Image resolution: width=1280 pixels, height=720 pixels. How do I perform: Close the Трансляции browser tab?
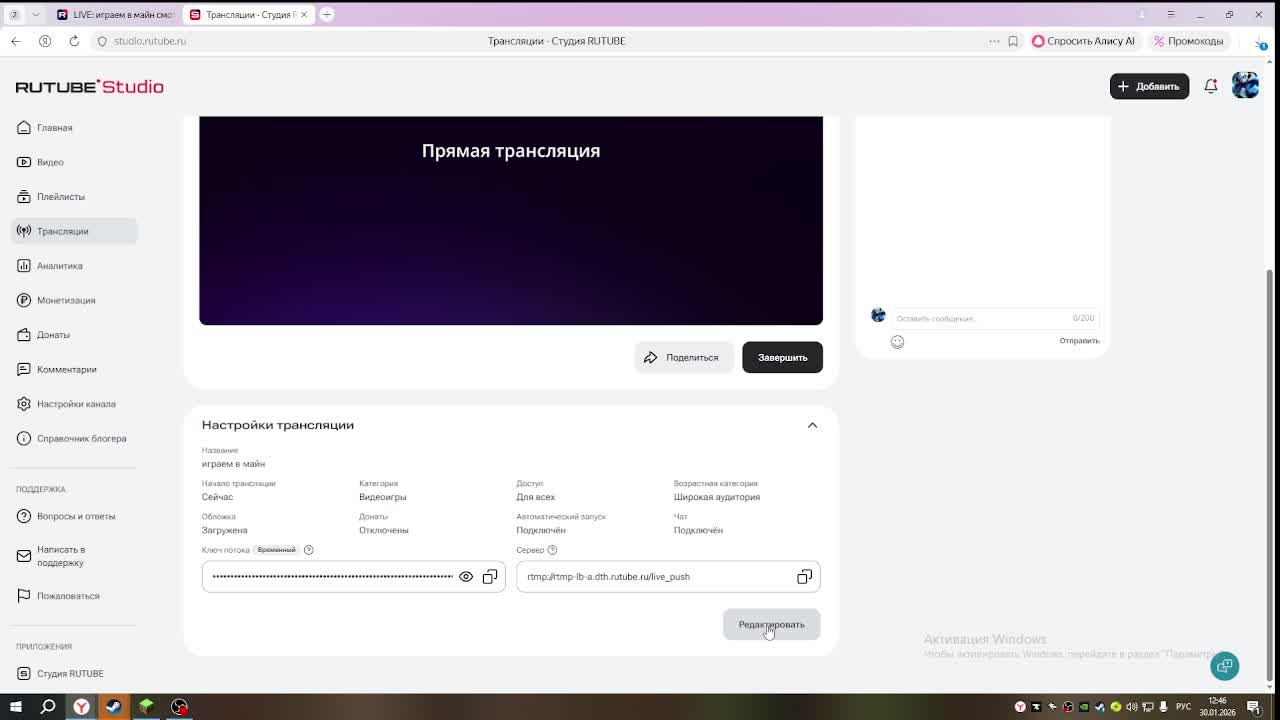(x=304, y=15)
